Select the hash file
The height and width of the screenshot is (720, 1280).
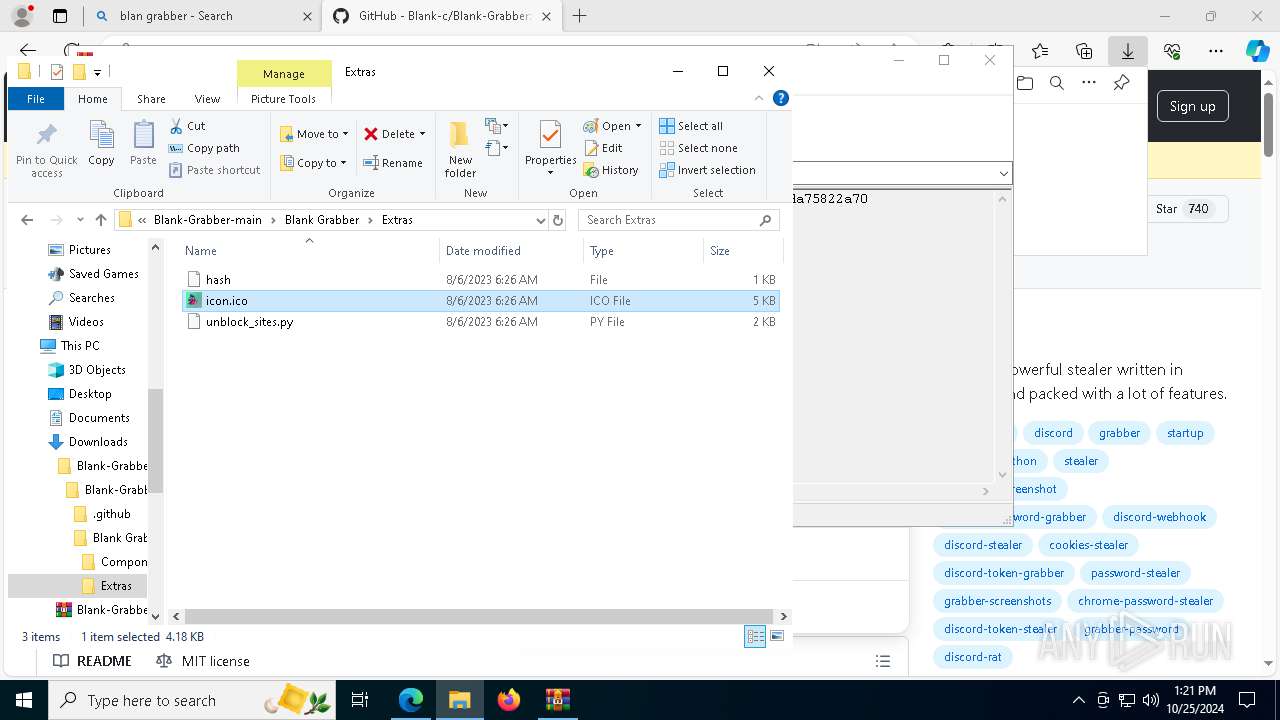(480, 280)
